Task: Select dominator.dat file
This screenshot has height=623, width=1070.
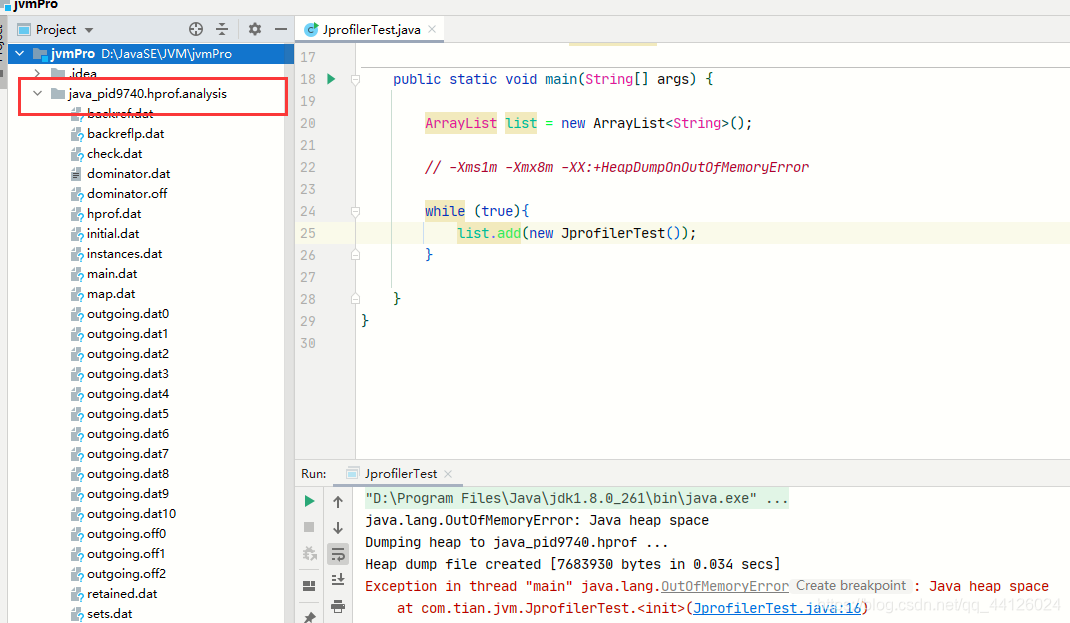Action: point(128,173)
